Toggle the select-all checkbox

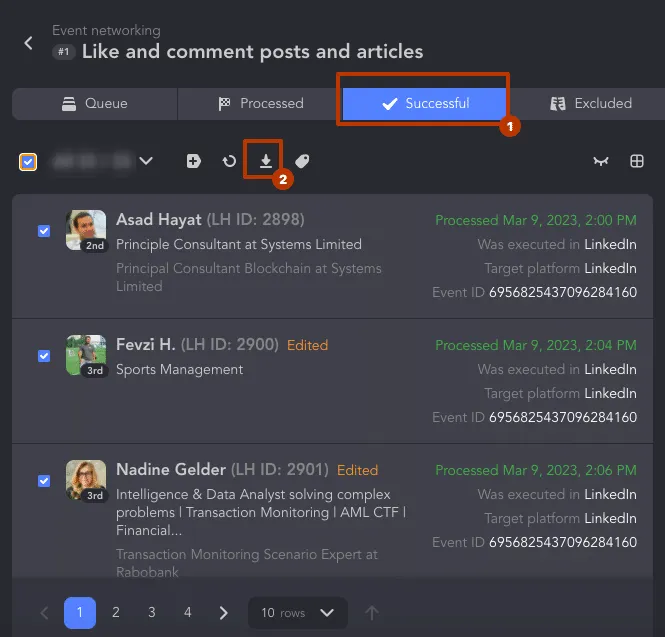click(x=28, y=162)
